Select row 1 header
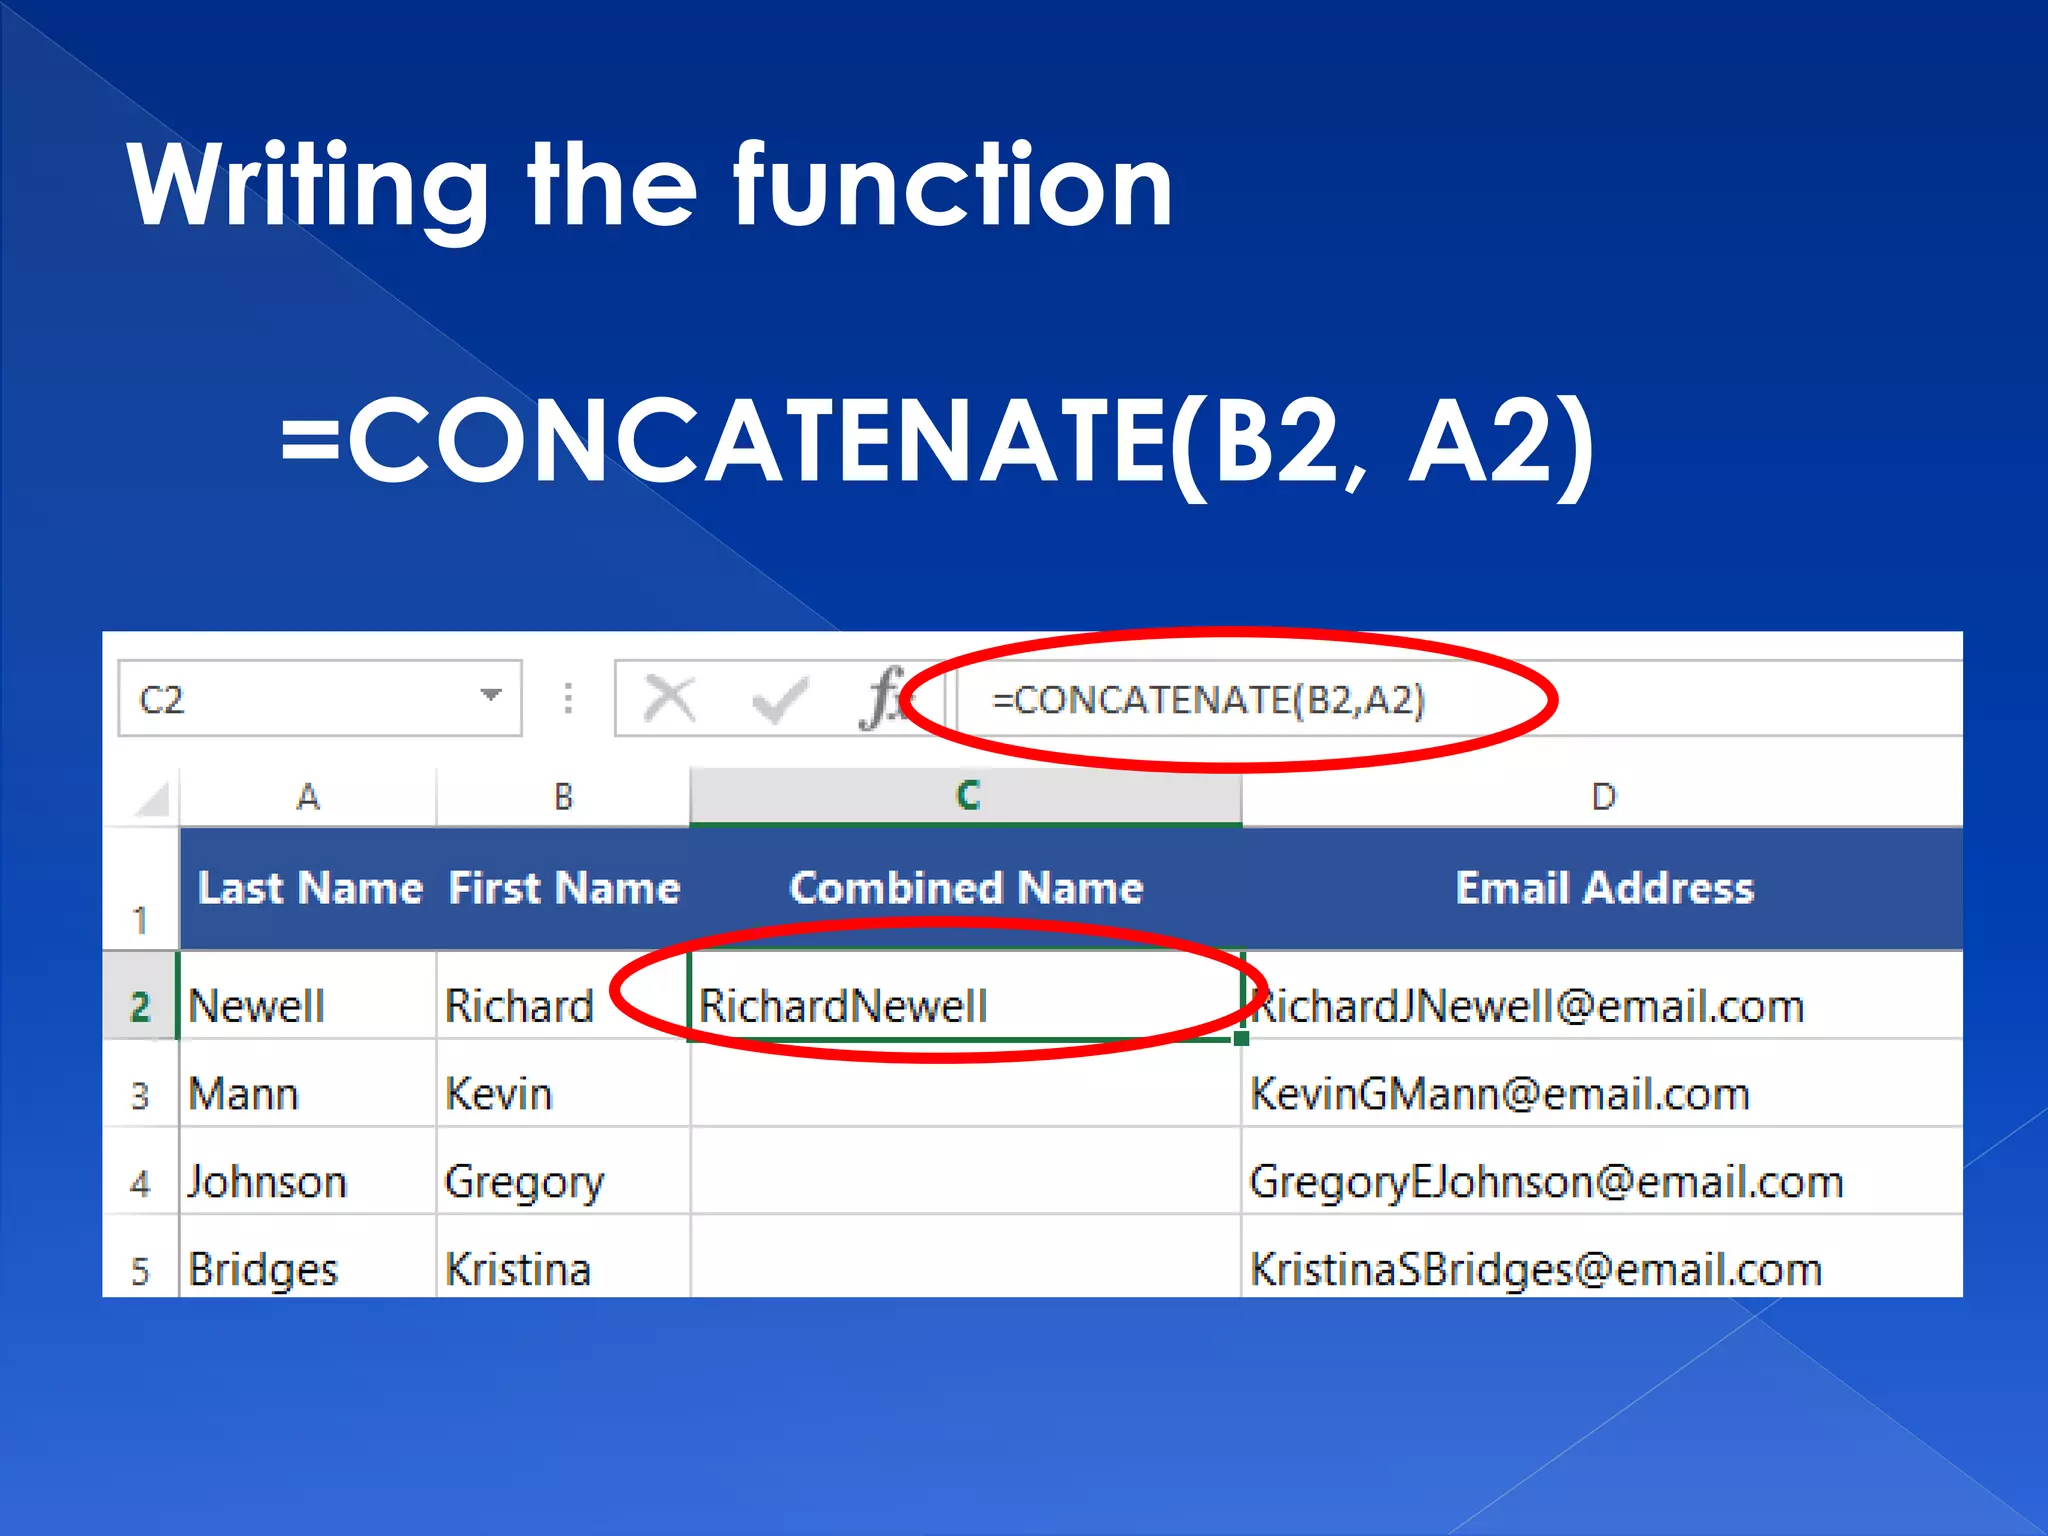Viewport: 2048px width, 1536px height. [141, 889]
